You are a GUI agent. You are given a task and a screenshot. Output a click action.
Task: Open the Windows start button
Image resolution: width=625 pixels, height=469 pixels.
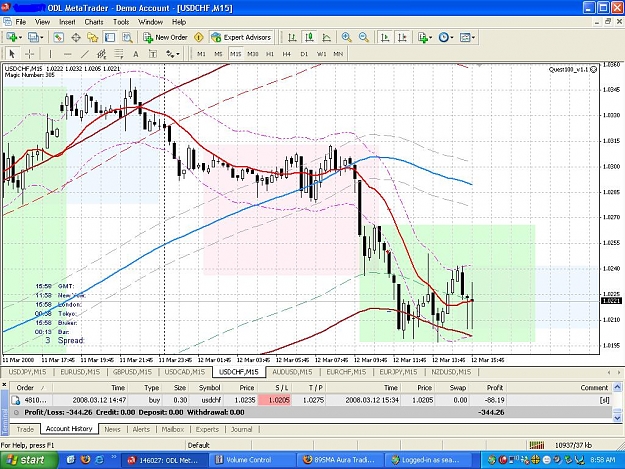pos(29,460)
